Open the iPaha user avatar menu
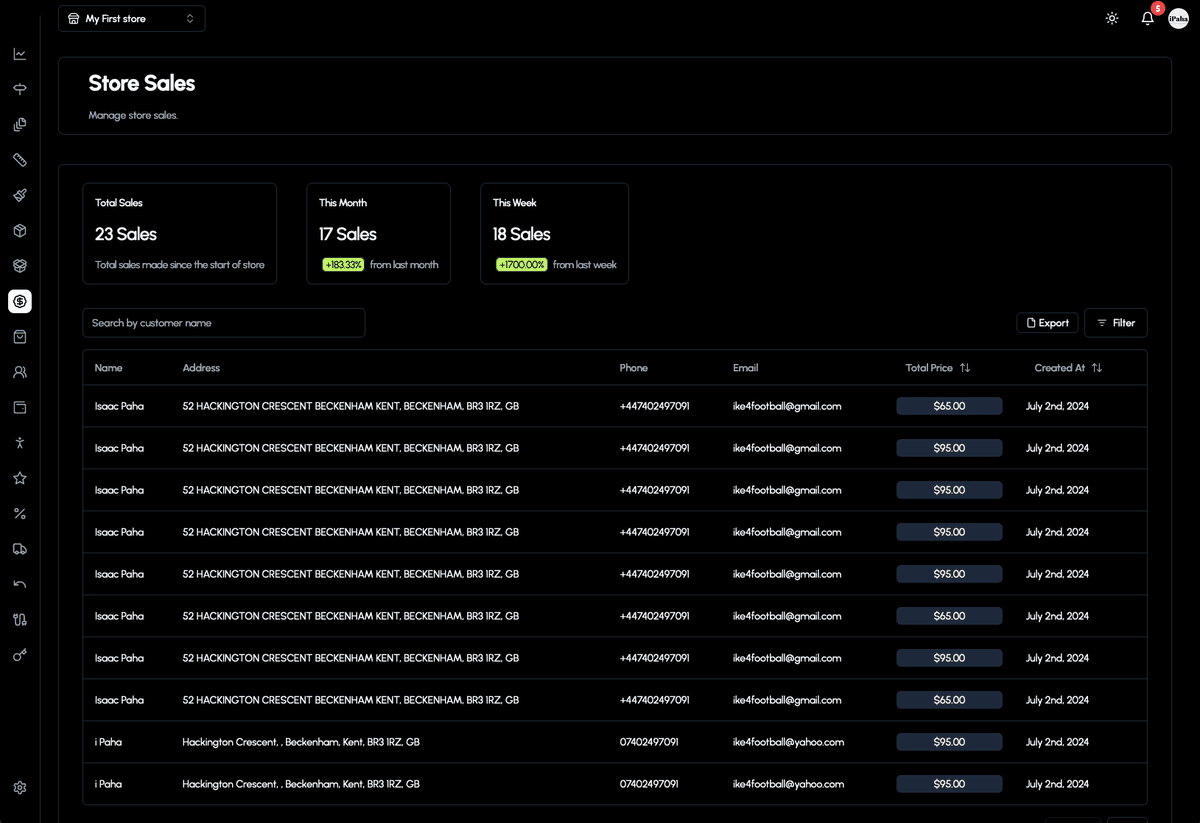 click(1178, 19)
